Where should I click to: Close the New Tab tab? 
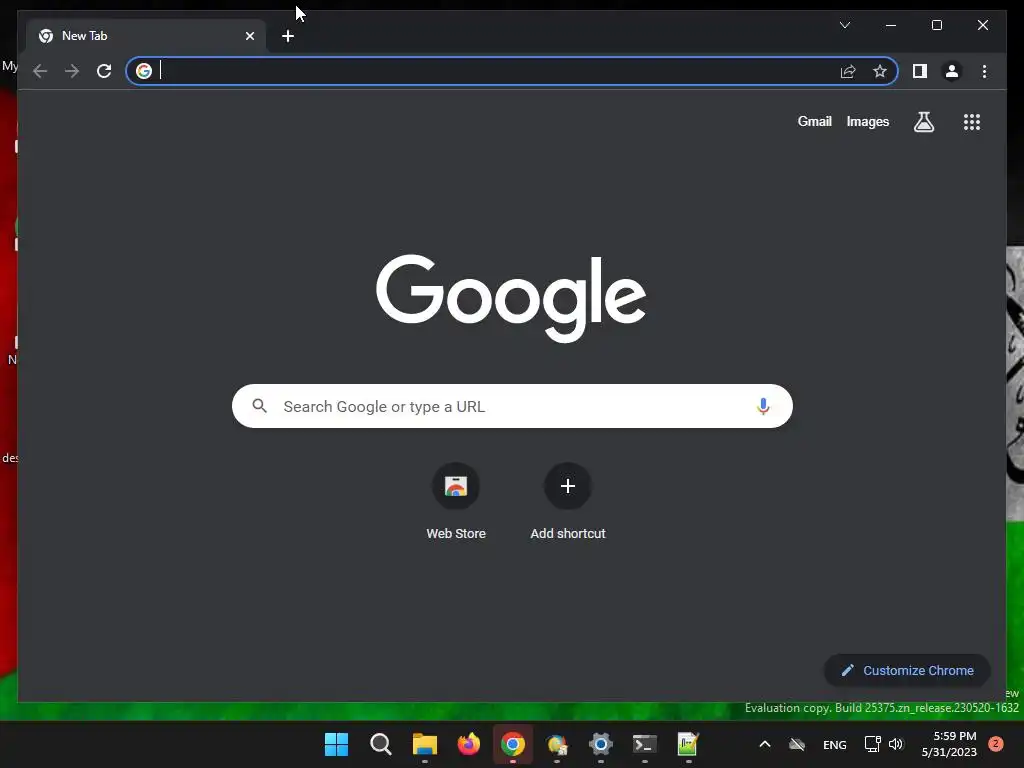[x=249, y=36]
